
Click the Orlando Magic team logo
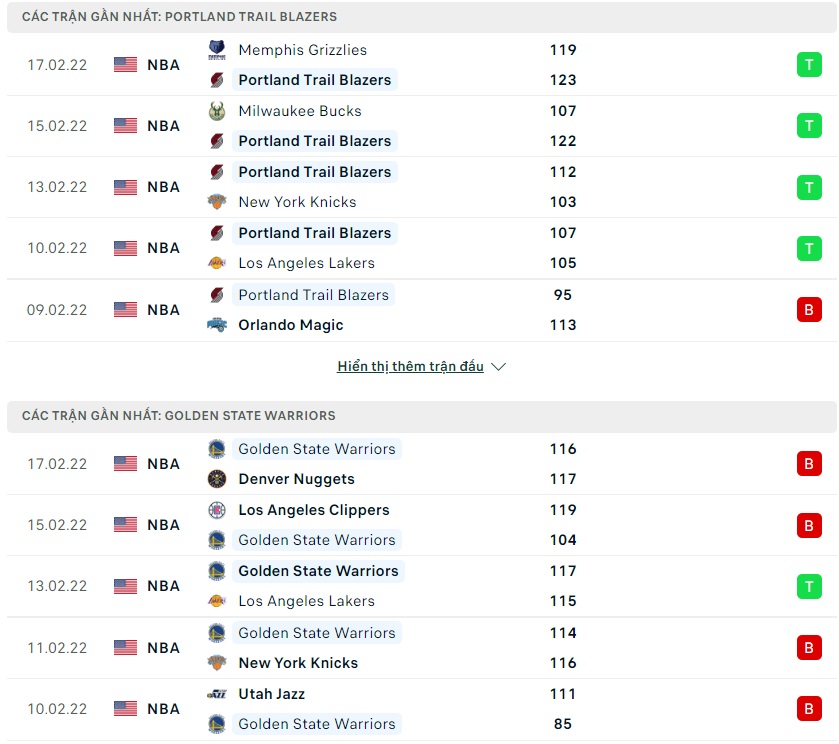tap(217, 325)
